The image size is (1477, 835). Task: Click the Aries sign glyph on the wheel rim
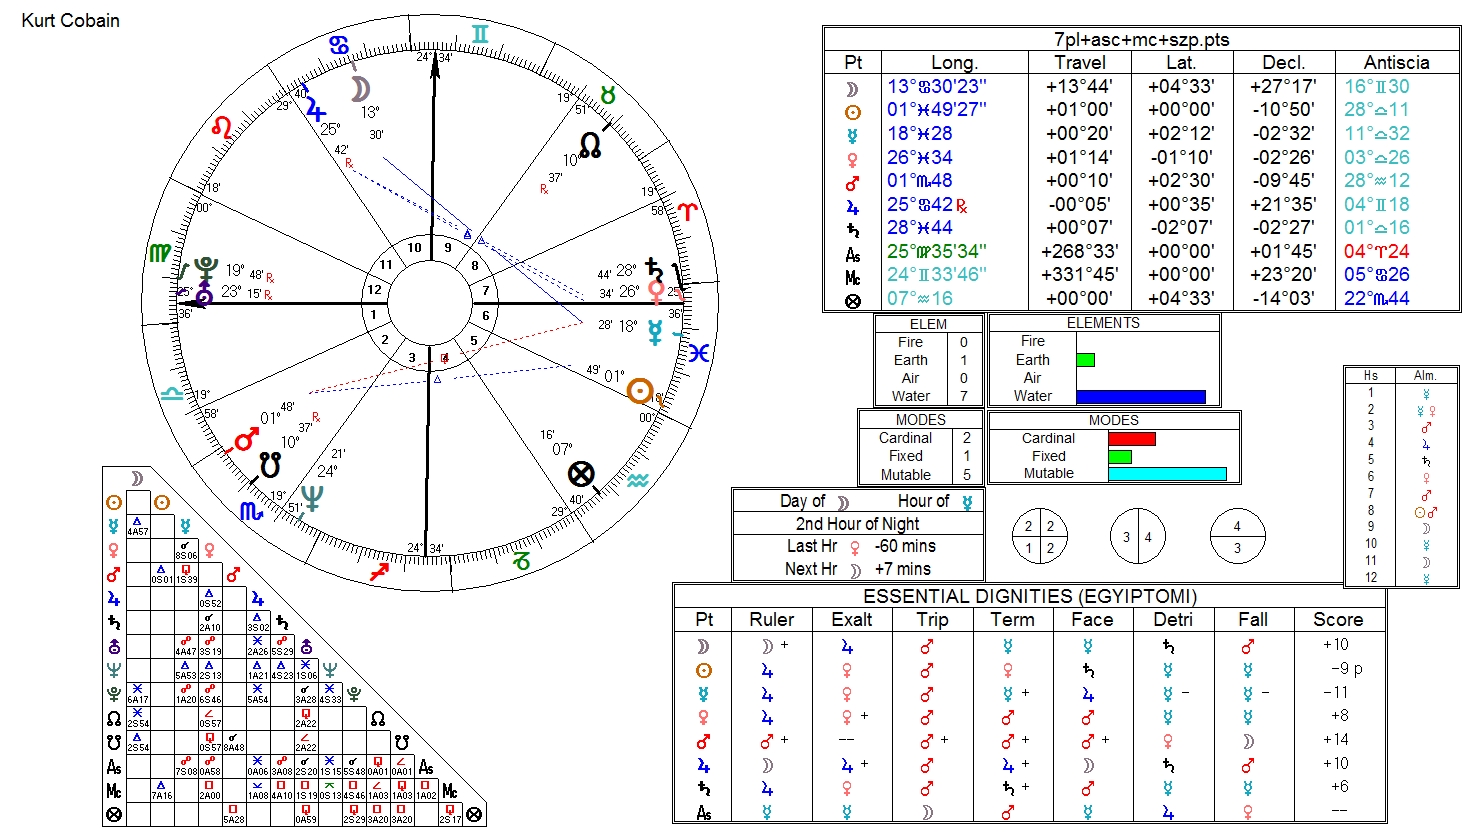coord(690,210)
